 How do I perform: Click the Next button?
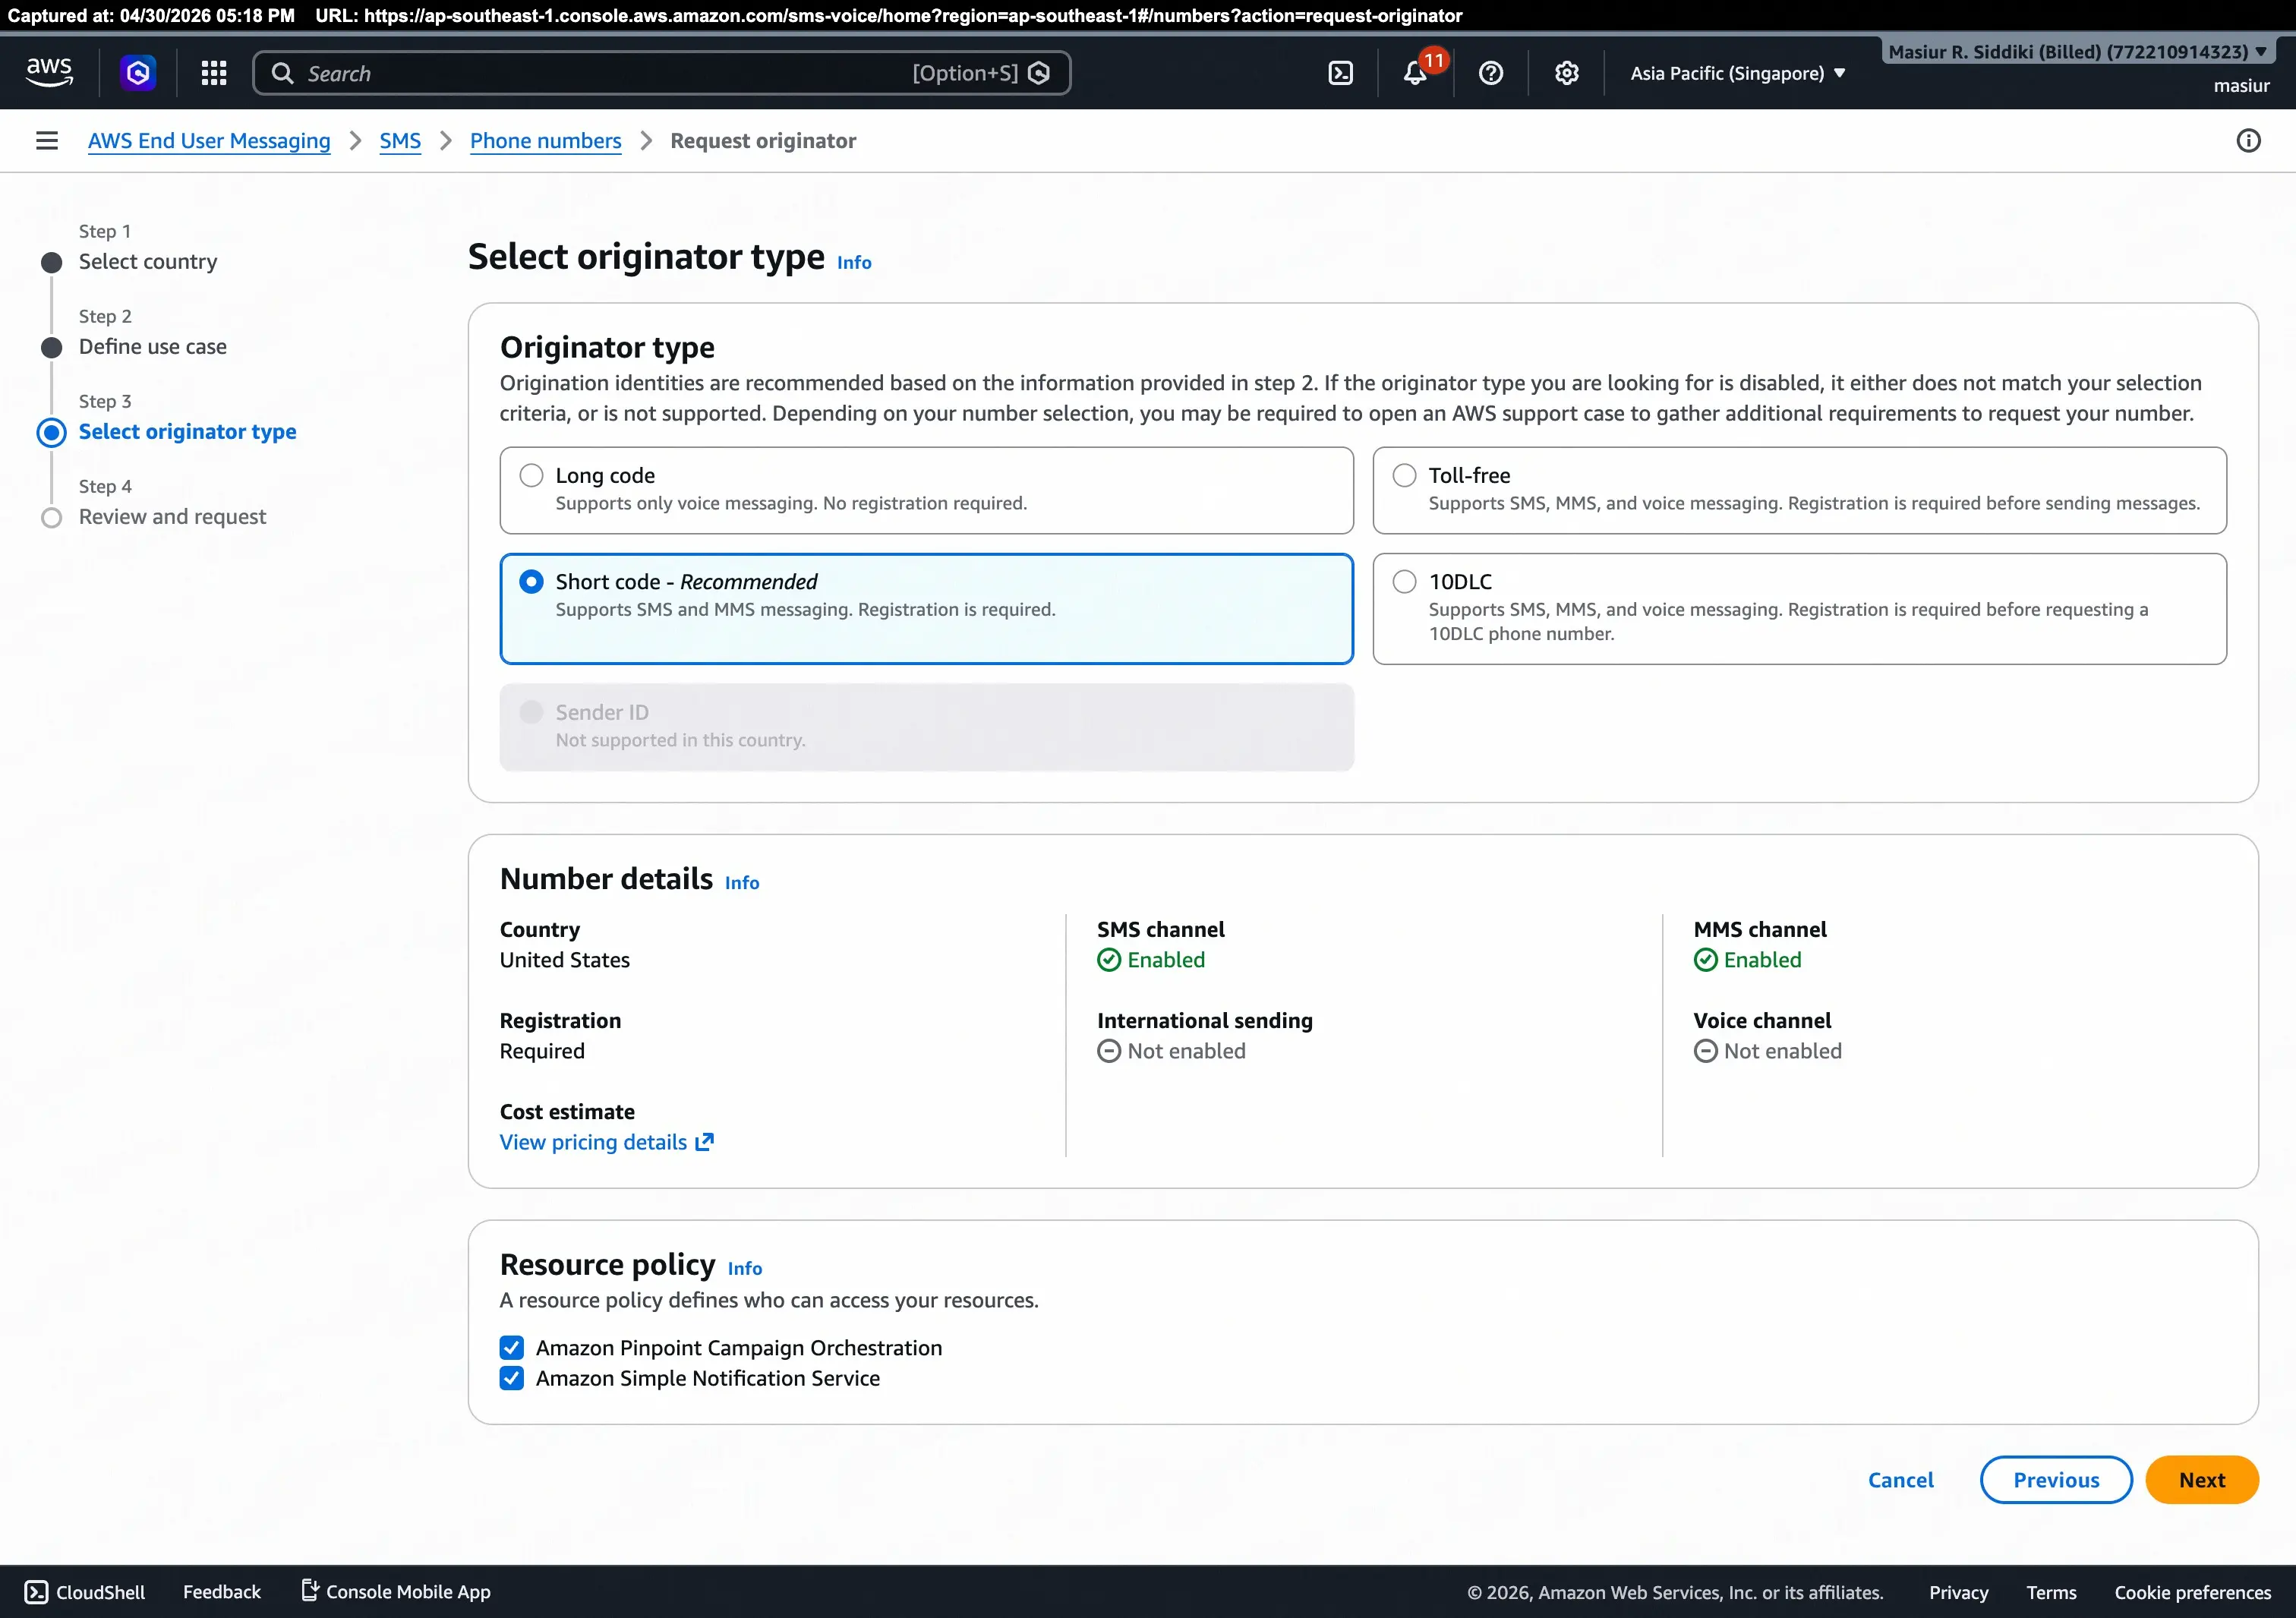2201,1480
